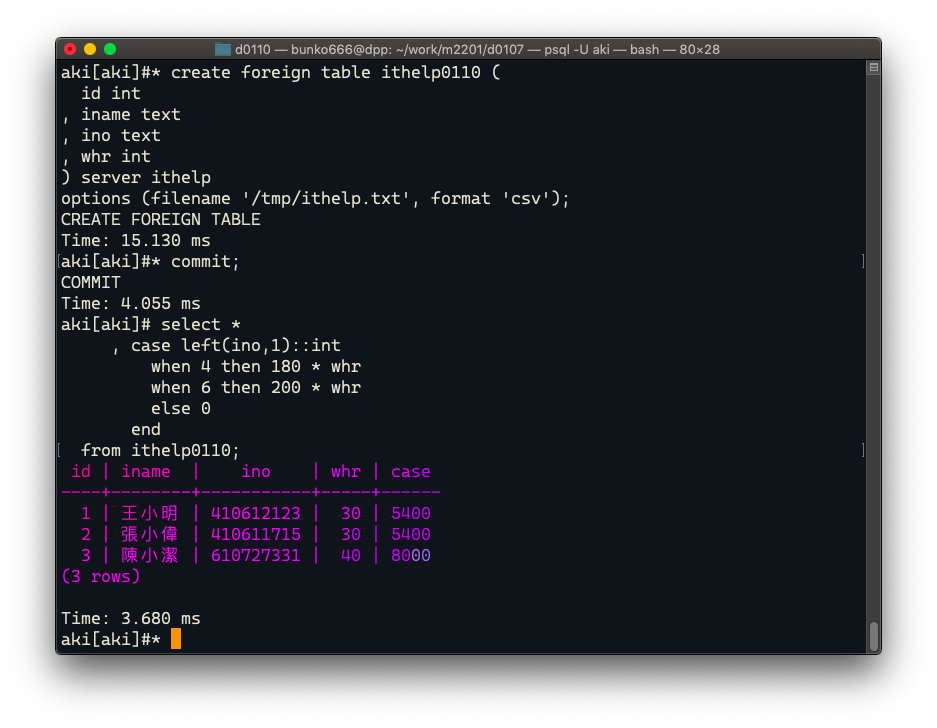Click the red close window button
Image resolution: width=937 pixels, height=728 pixels.
pyautogui.click(x=70, y=49)
